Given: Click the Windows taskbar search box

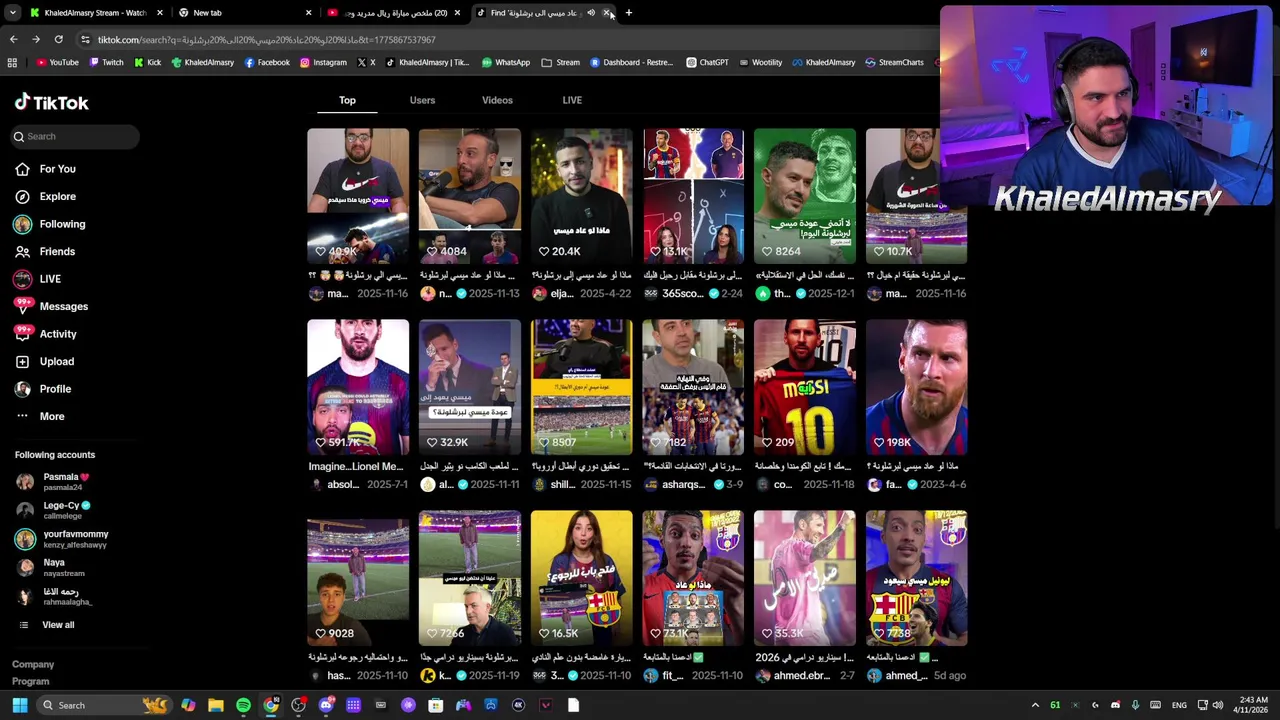Looking at the screenshot, I should click(x=102, y=705).
